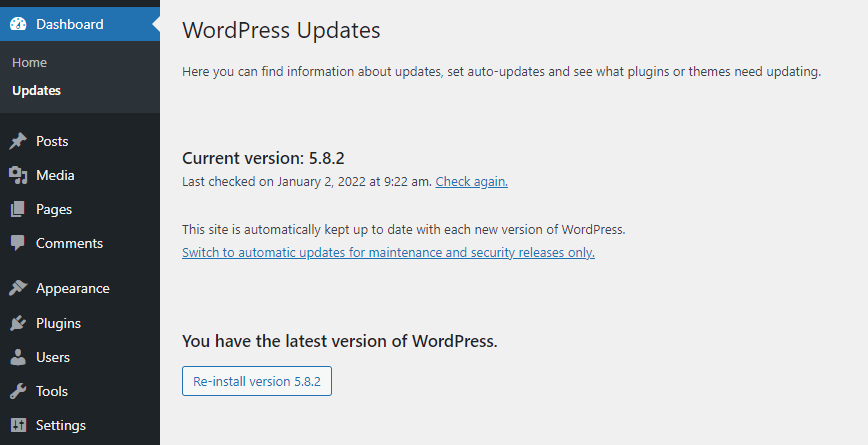Switch to maintenance and security updates only
The width and height of the screenshot is (868, 445).
coord(388,253)
